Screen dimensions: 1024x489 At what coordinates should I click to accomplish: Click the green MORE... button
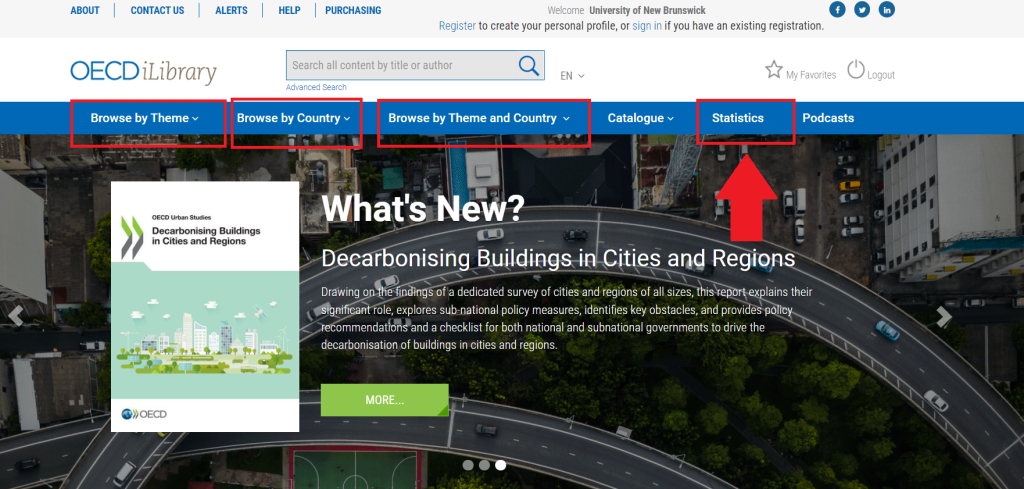click(385, 400)
